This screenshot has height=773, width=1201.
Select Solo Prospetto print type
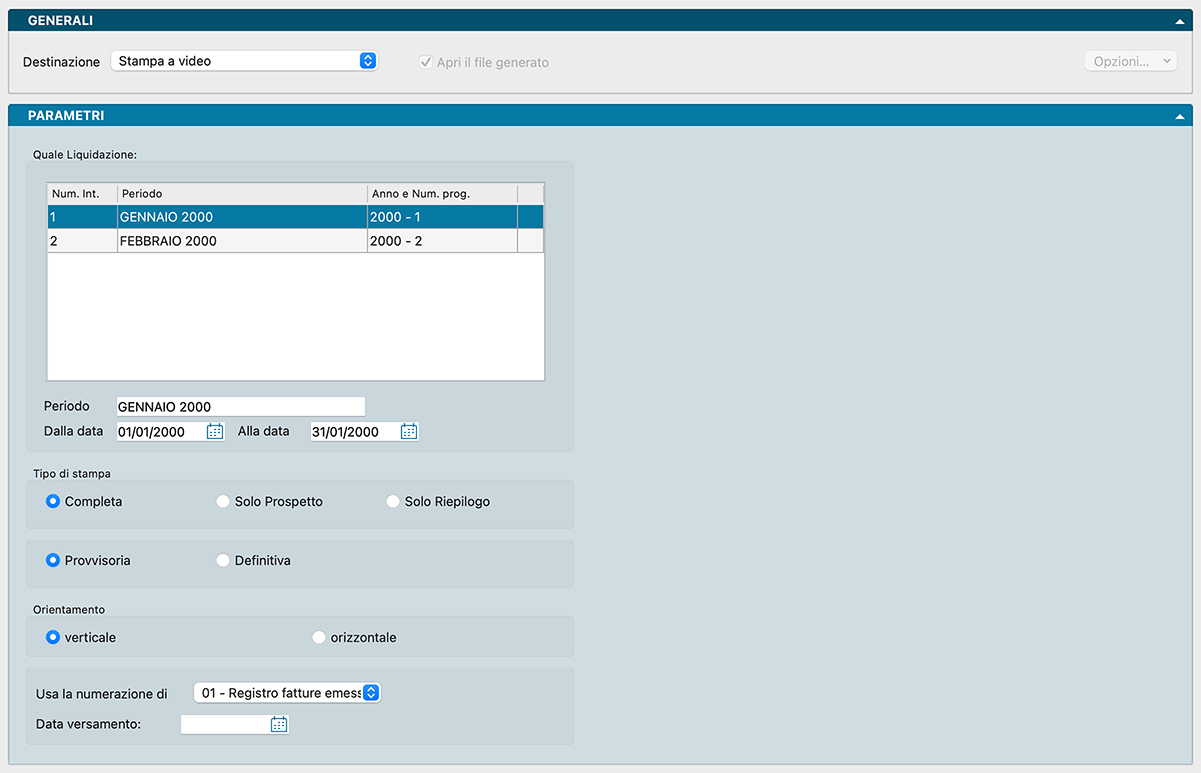point(223,502)
